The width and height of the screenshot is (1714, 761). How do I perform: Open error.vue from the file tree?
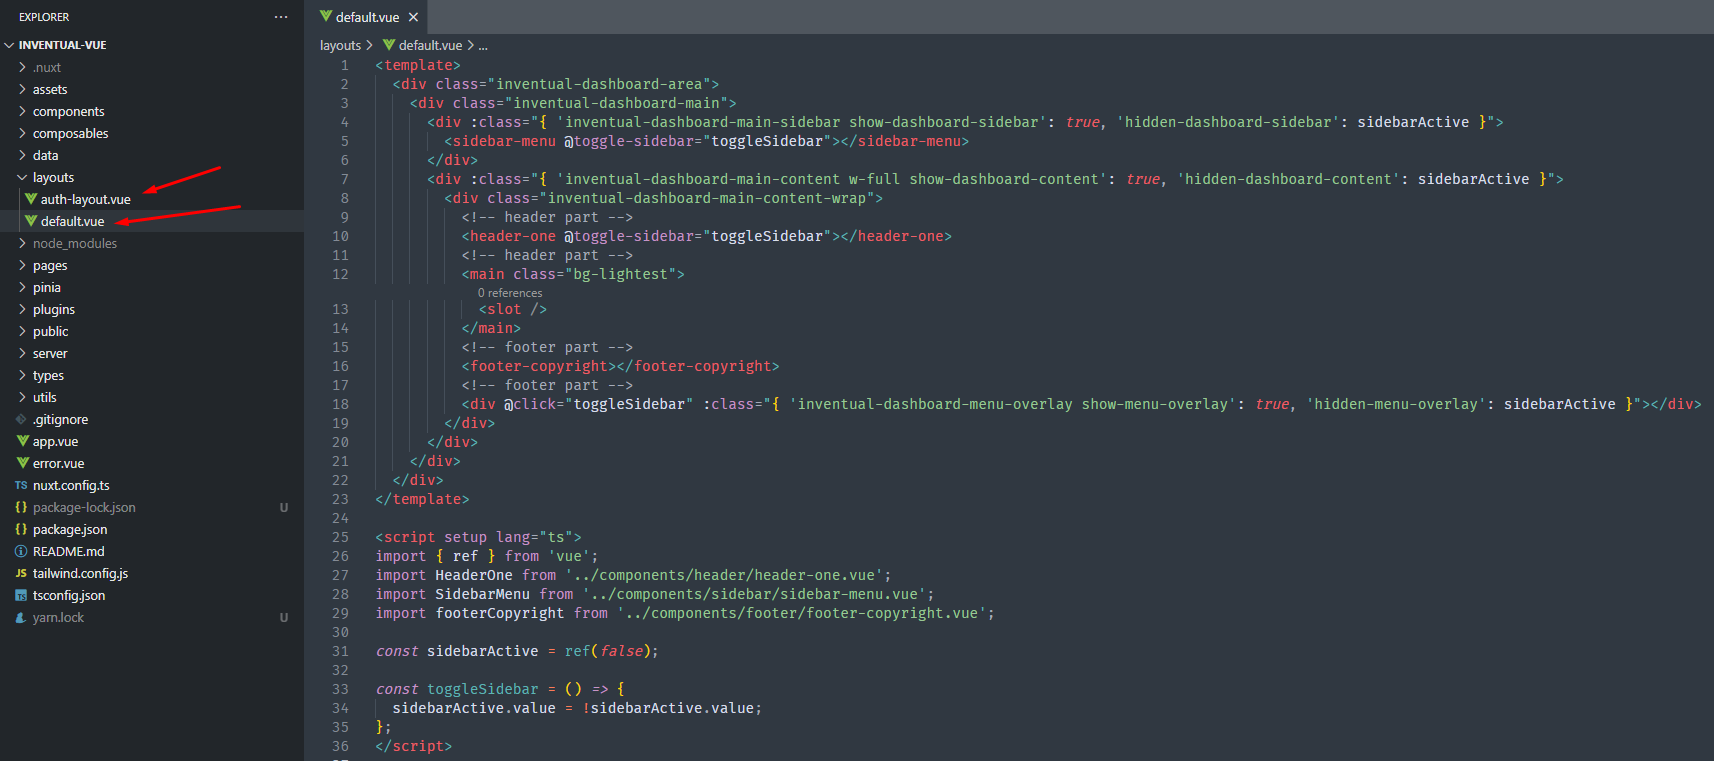(x=152, y=463)
